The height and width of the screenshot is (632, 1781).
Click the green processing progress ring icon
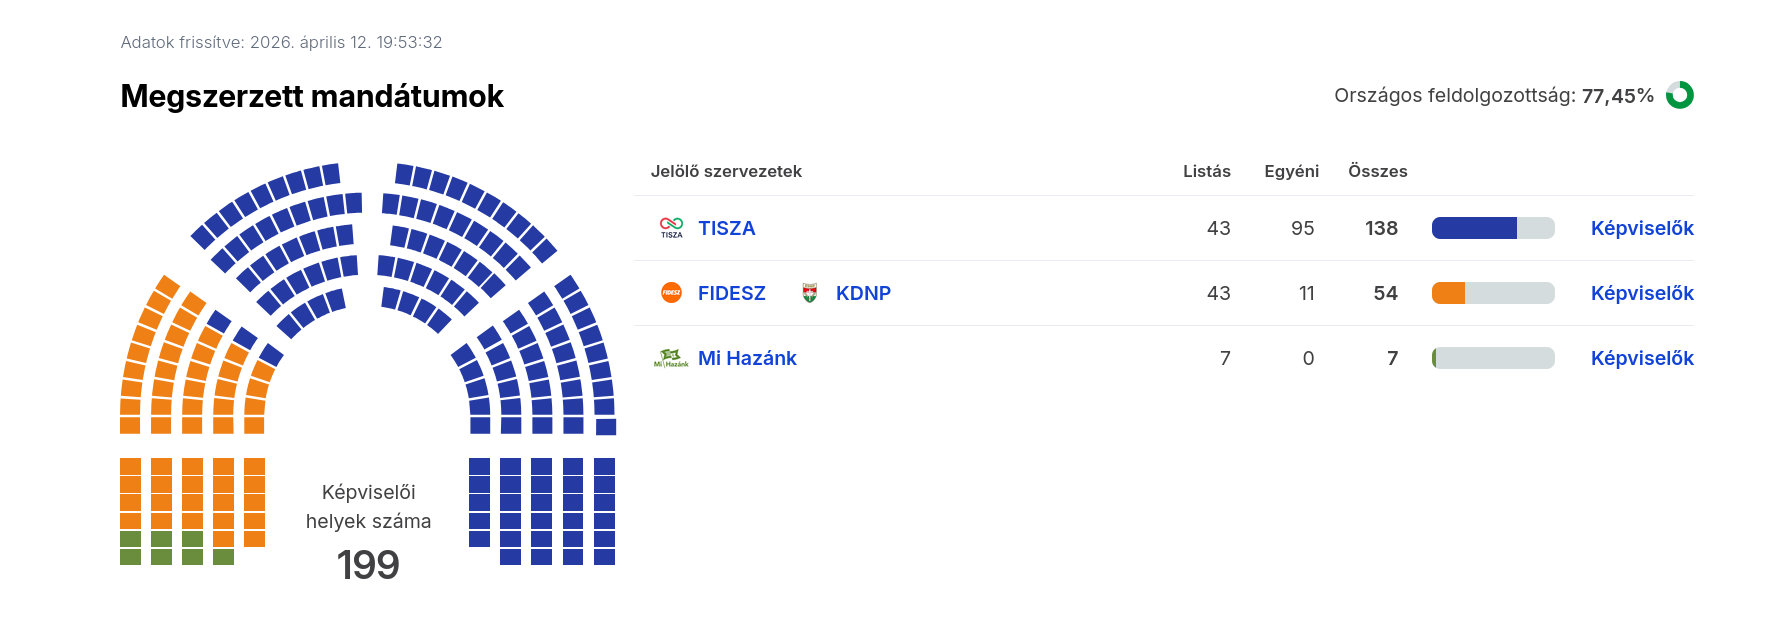coord(1680,95)
